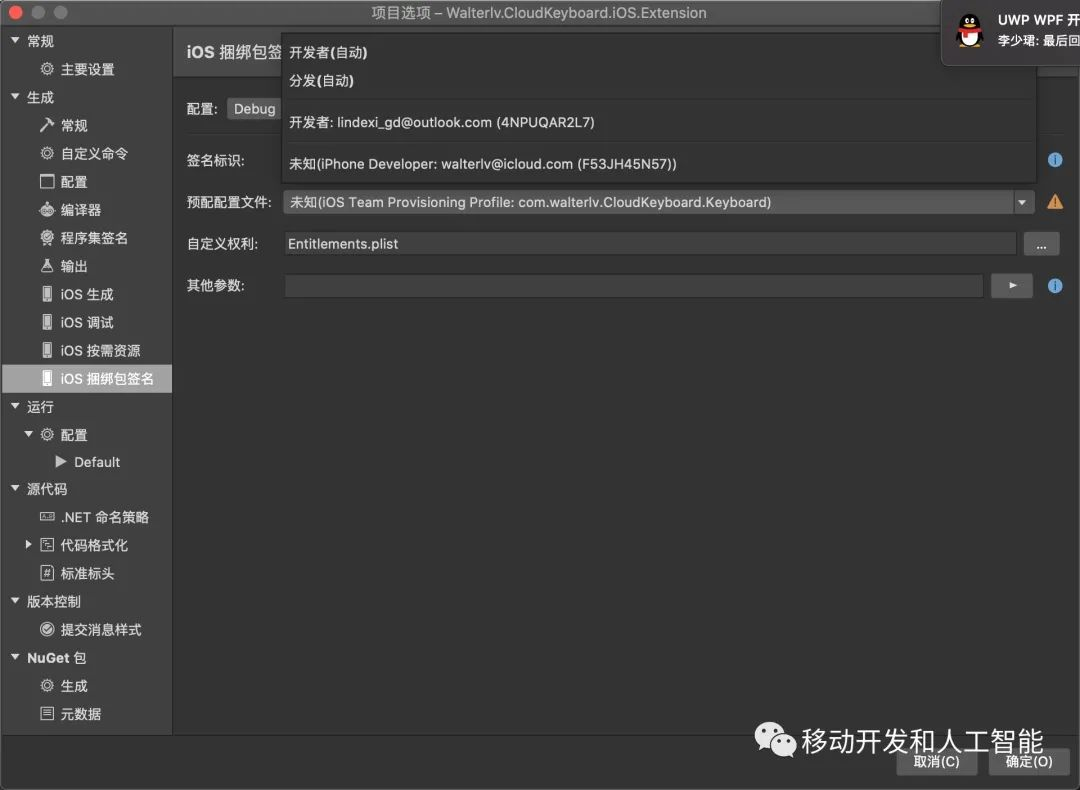Click the phone icon beside iOS 捆绑包签名
Viewport: 1080px width, 790px height.
(47, 378)
